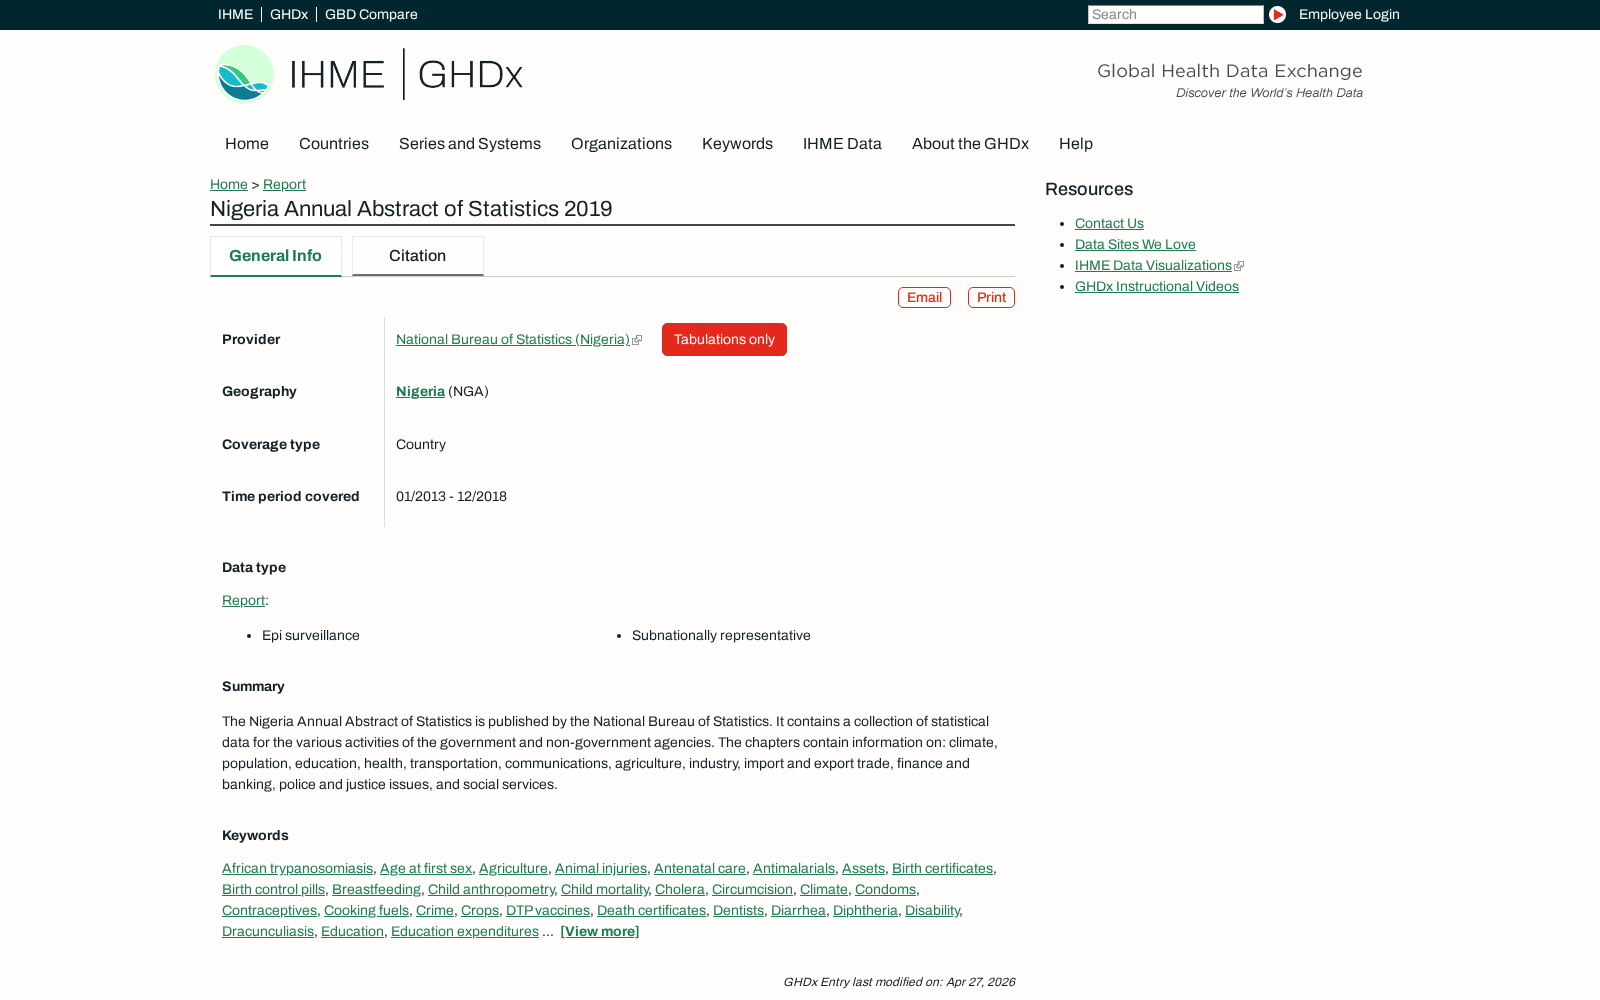Open the Crops keyword
This screenshot has height=1000, width=1600.
click(480, 910)
